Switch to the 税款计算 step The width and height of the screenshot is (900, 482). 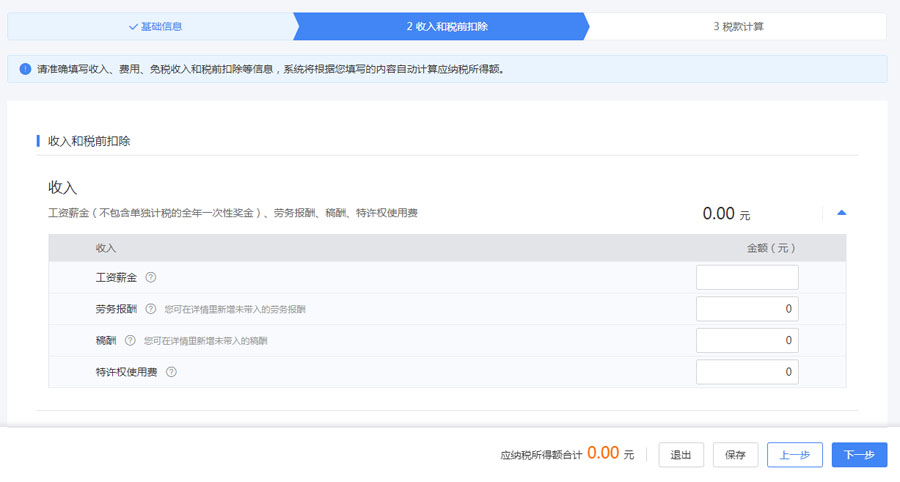(x=738, y=27)
